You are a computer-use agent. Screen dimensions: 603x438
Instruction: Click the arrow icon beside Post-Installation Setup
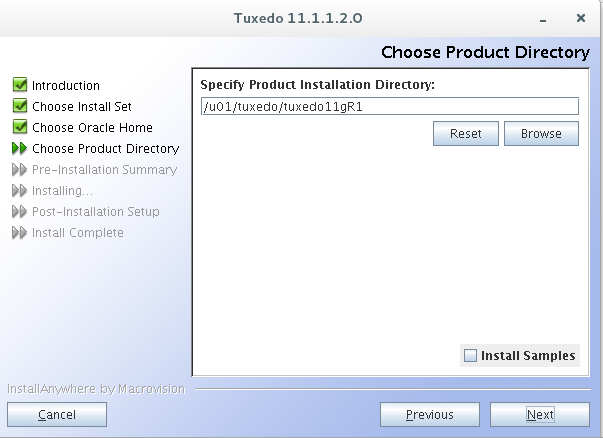19,212
